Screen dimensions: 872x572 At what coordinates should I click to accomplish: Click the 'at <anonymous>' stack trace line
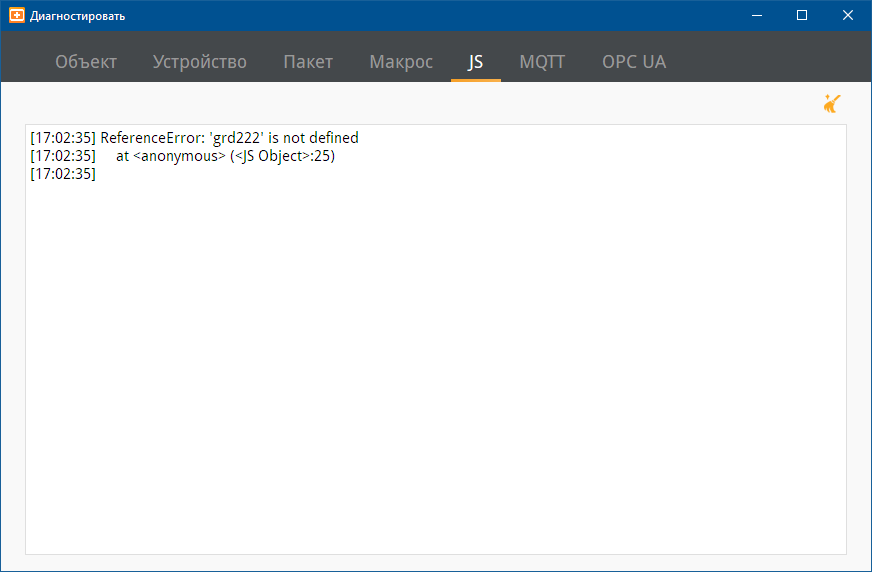[182, 156]
